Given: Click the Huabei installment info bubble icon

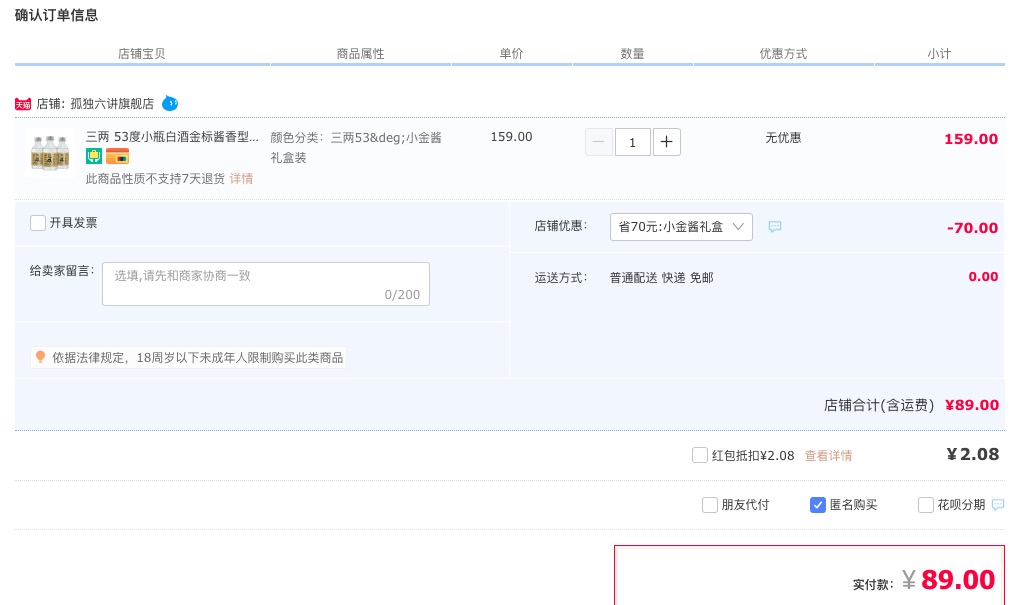Looking at the screenshot, I should tap(998, 505).
